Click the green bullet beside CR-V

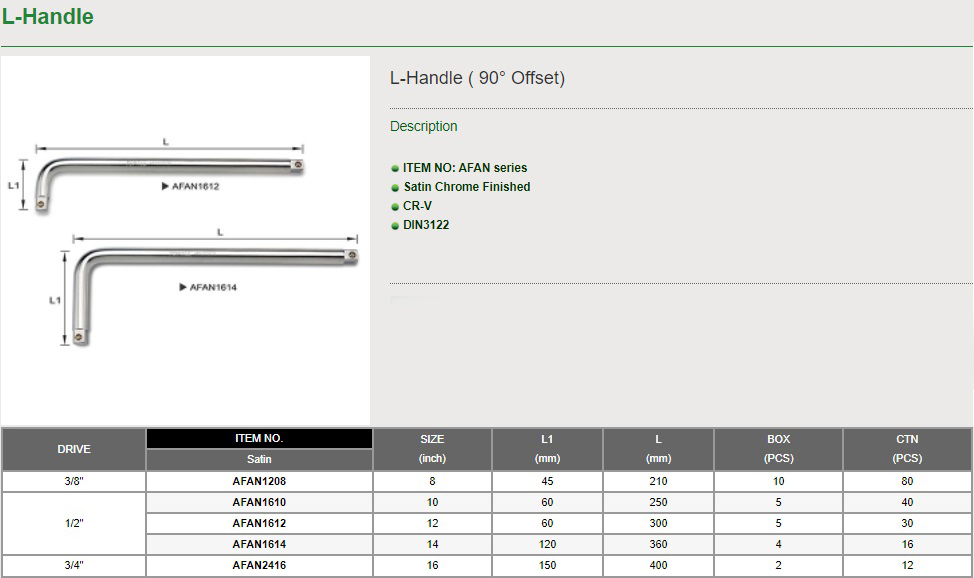pos(395,207)
